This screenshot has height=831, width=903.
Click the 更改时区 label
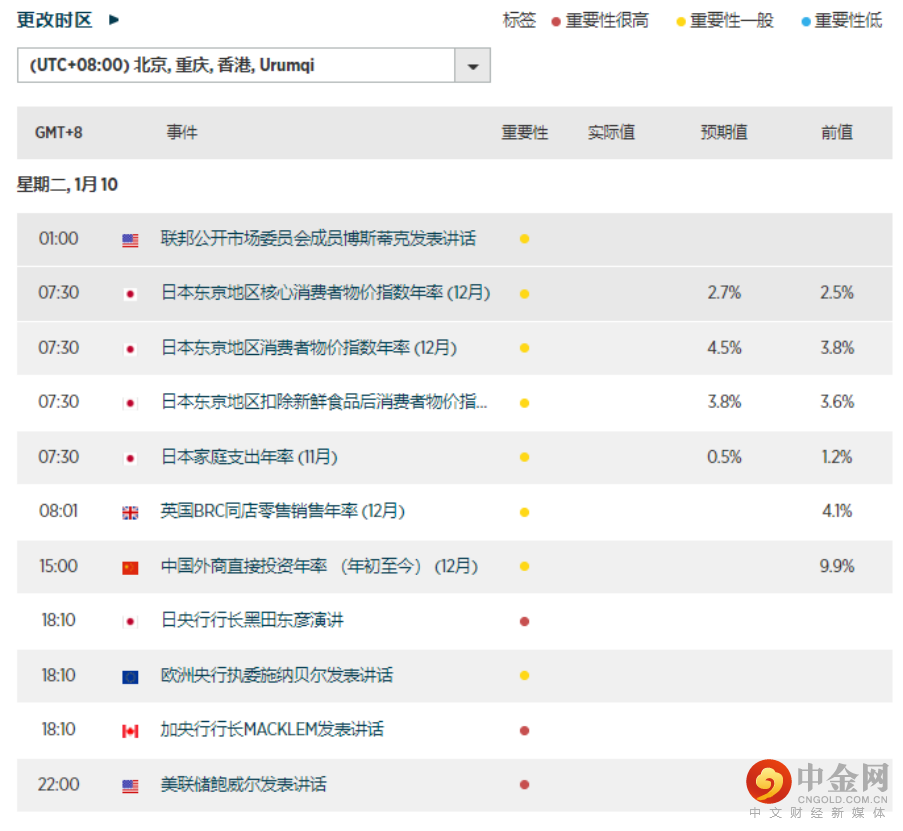coord(54,20)
